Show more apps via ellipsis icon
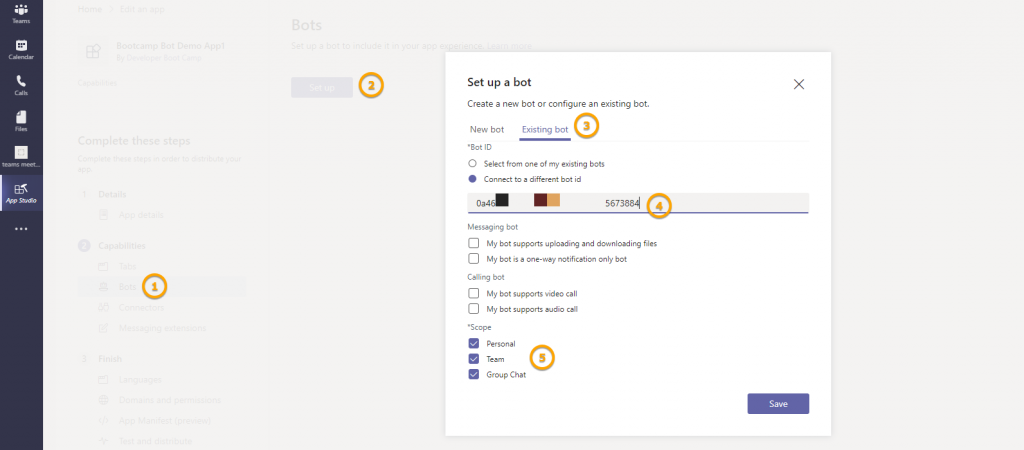1024x450 pixels. tap(21, 229)
